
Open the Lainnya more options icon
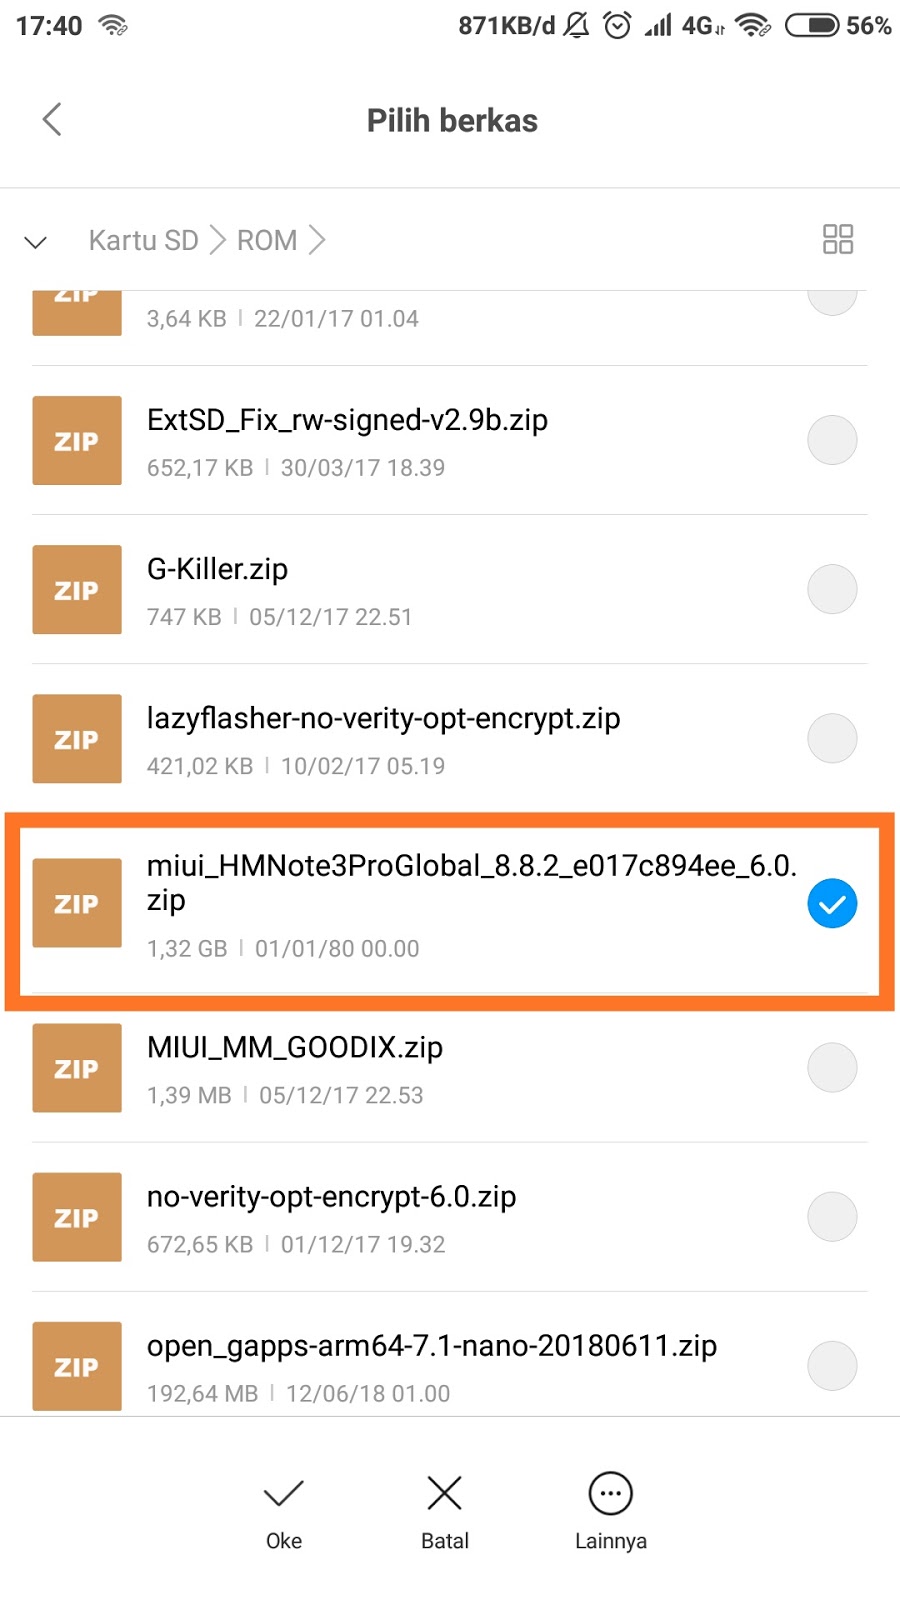(x=611, y=1494)
